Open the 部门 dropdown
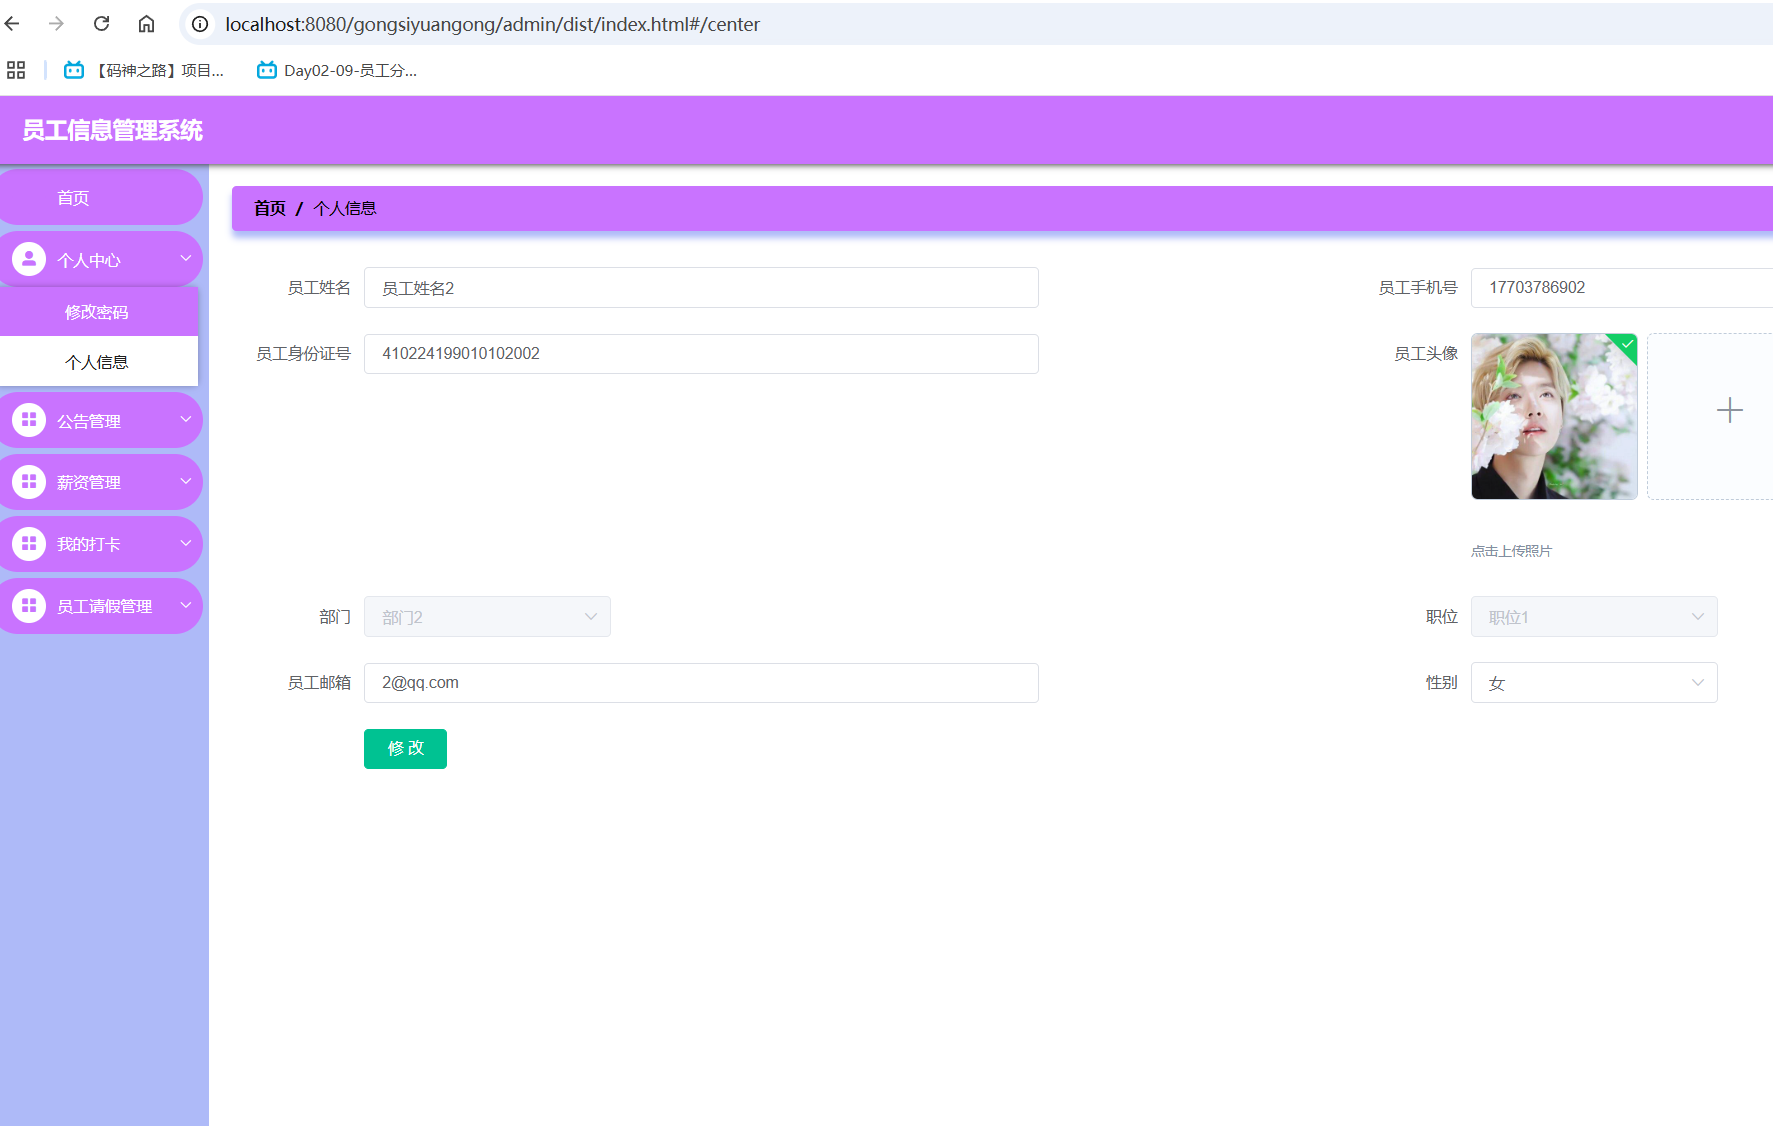The image size is (1773, 1126). pos(487,617)
